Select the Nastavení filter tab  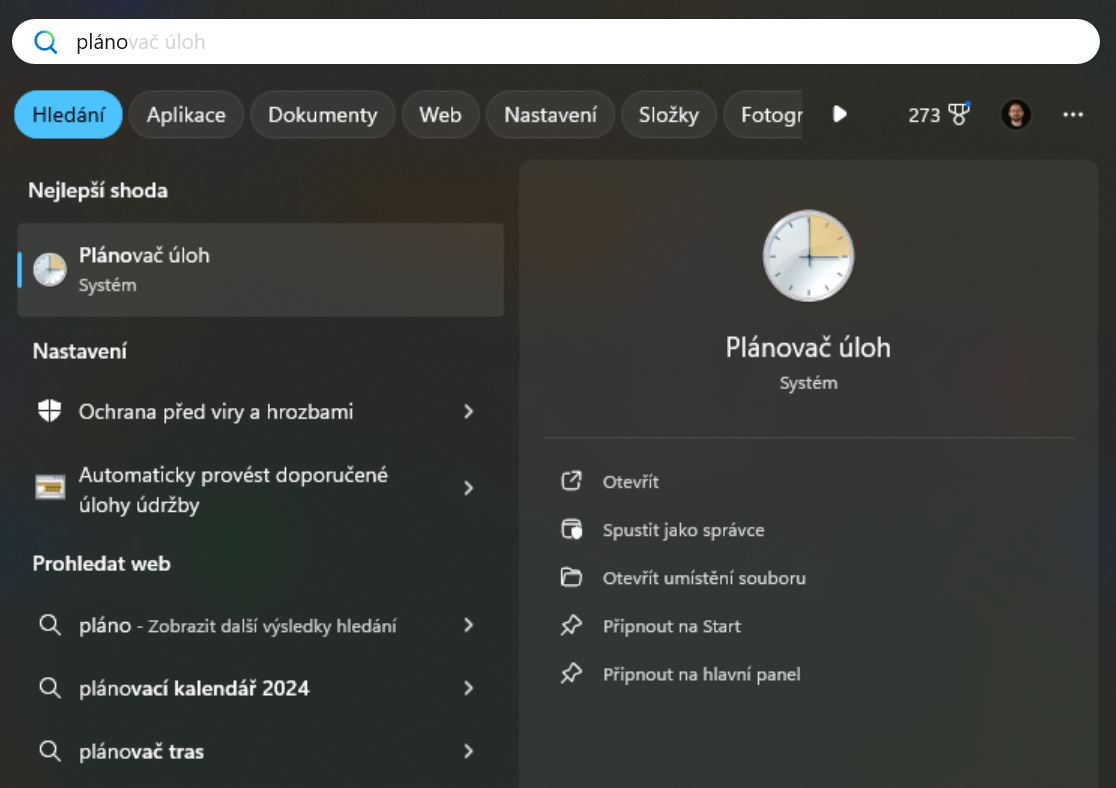[x=550, y=115]
